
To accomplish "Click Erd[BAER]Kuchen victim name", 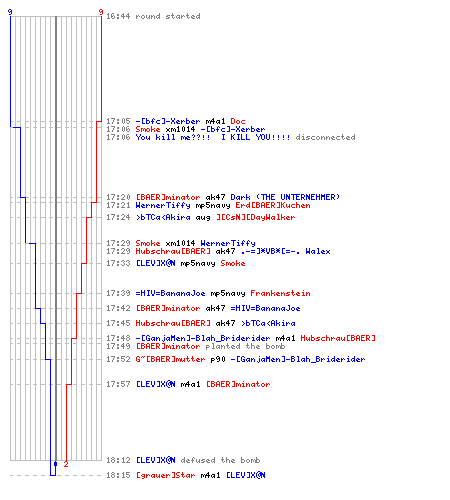I will 273,205.
